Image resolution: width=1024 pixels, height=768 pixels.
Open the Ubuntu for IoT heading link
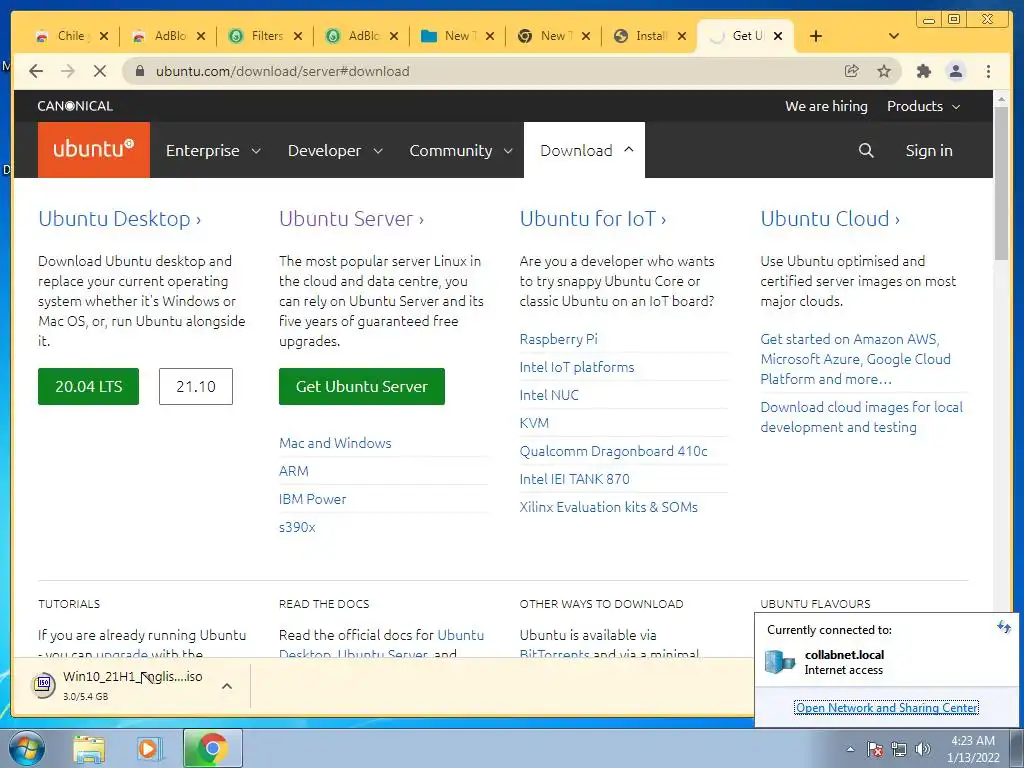[593, 219]
